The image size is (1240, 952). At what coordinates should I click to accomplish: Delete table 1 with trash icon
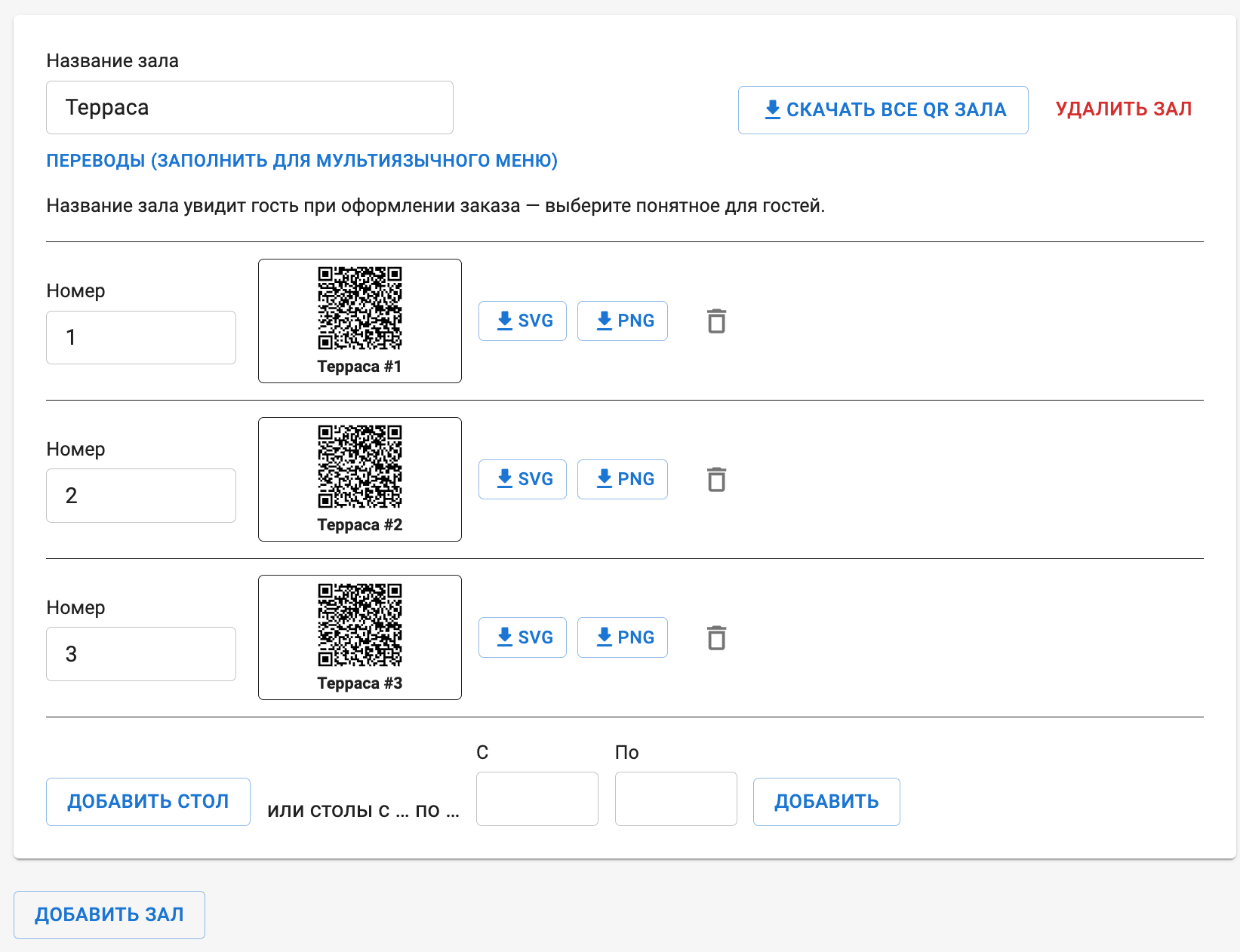pos(716,321)
